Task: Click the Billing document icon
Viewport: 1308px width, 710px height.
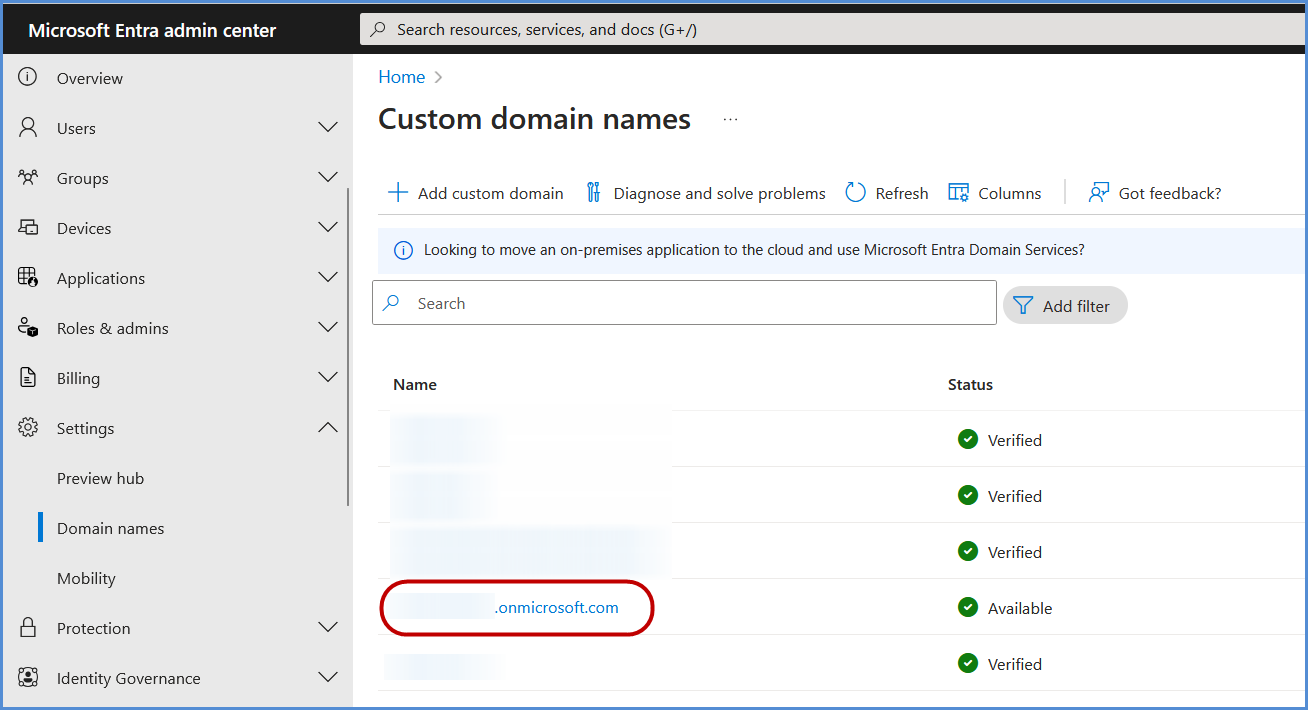Action: 28,378
